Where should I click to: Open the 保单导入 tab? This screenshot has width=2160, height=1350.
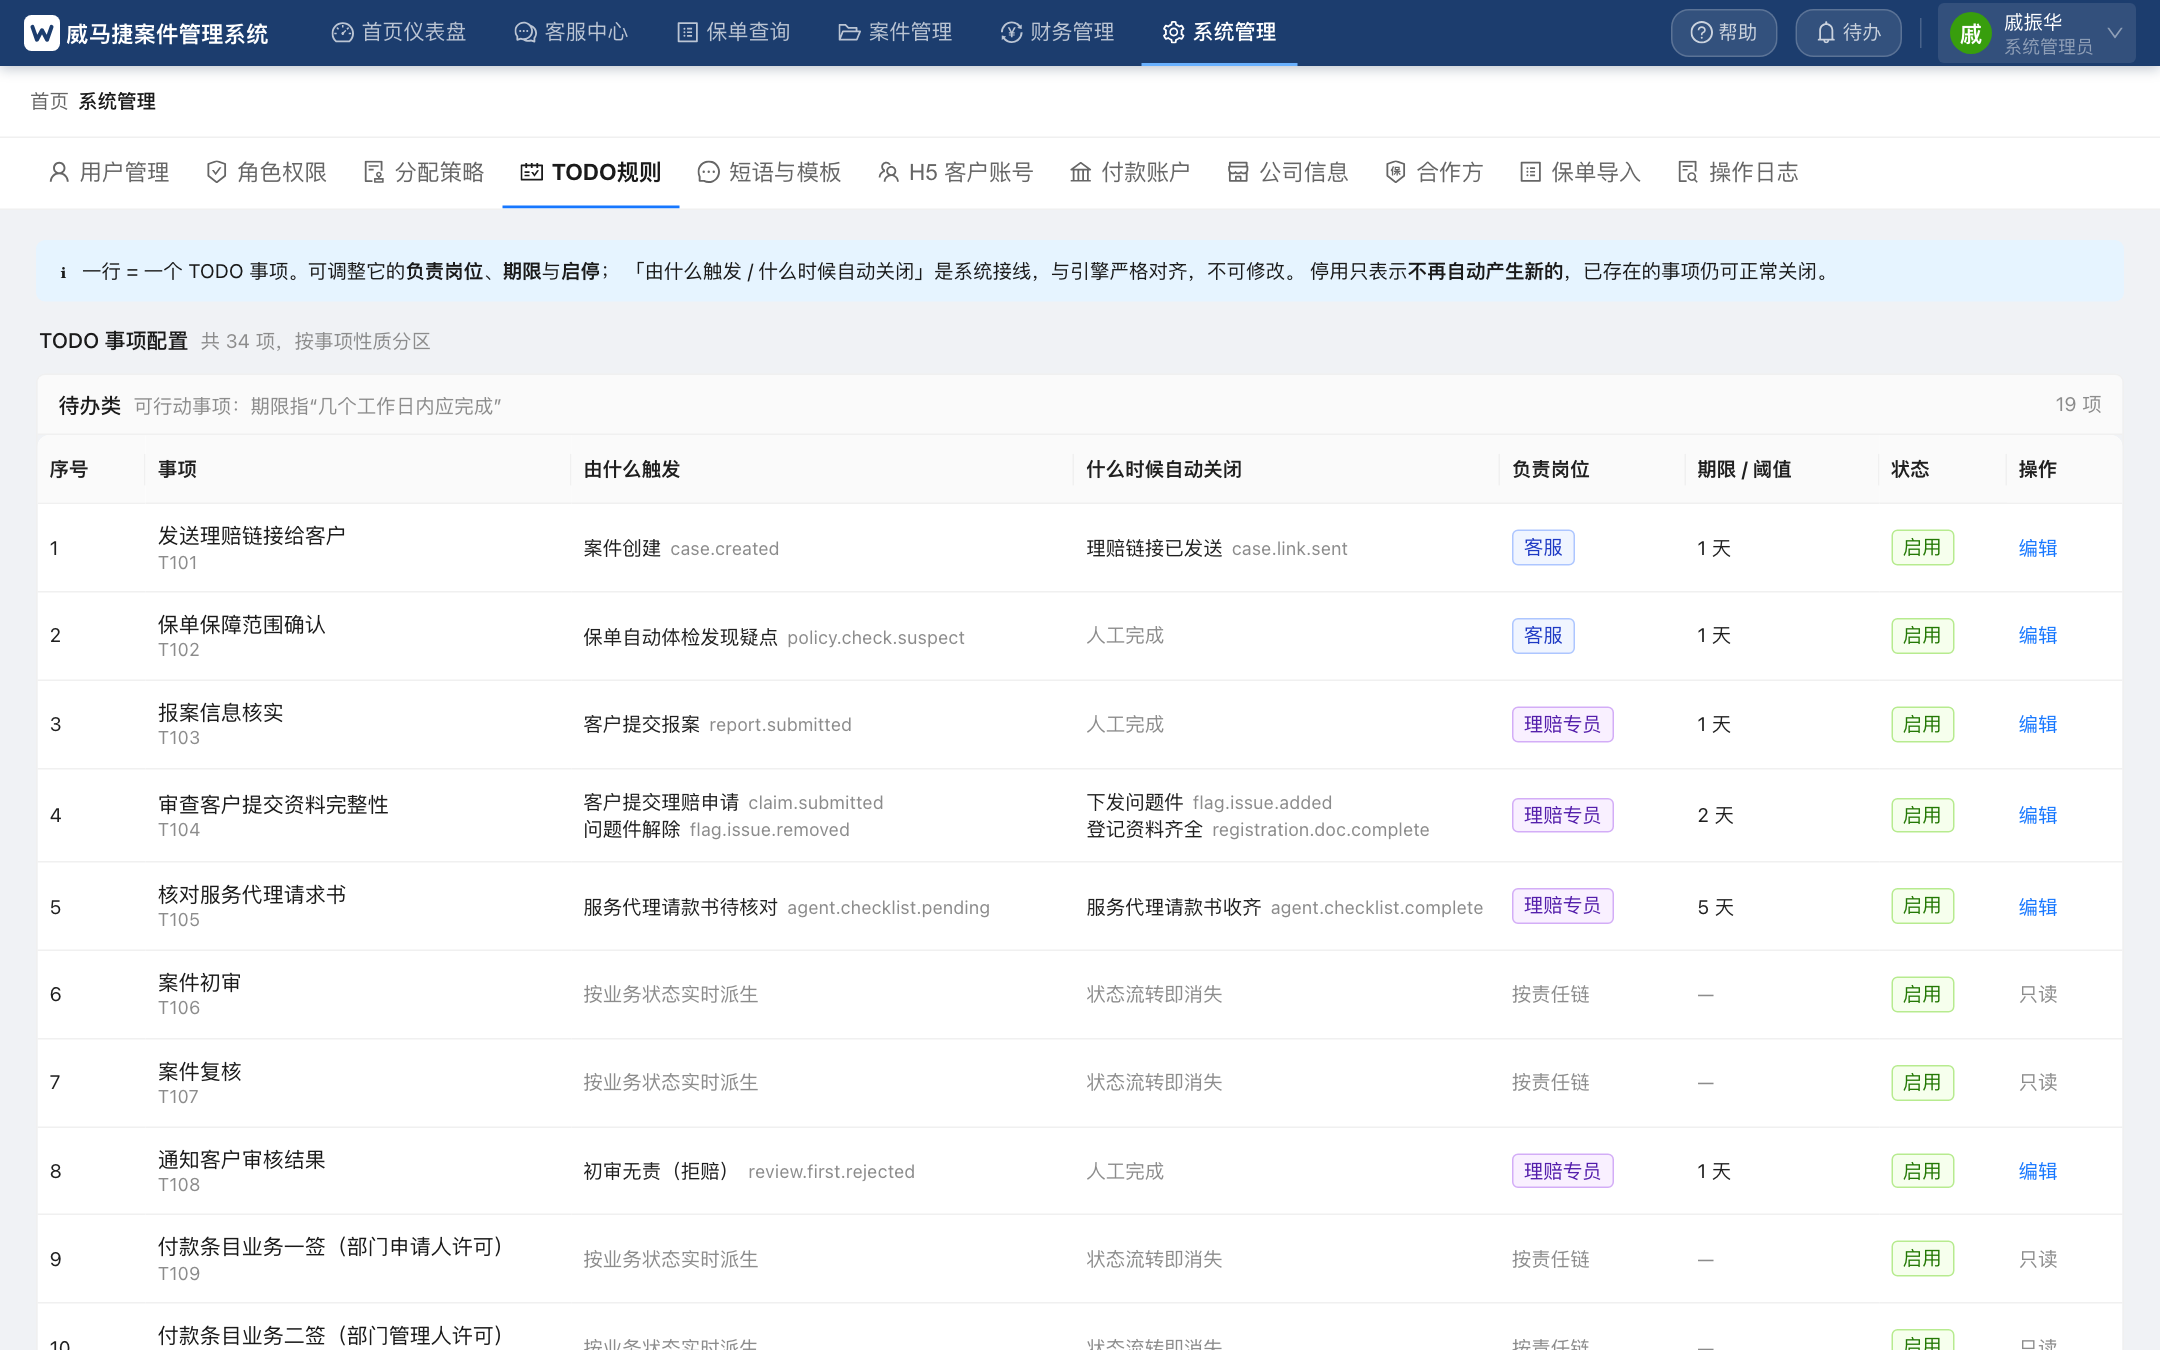pos(1580,172)
